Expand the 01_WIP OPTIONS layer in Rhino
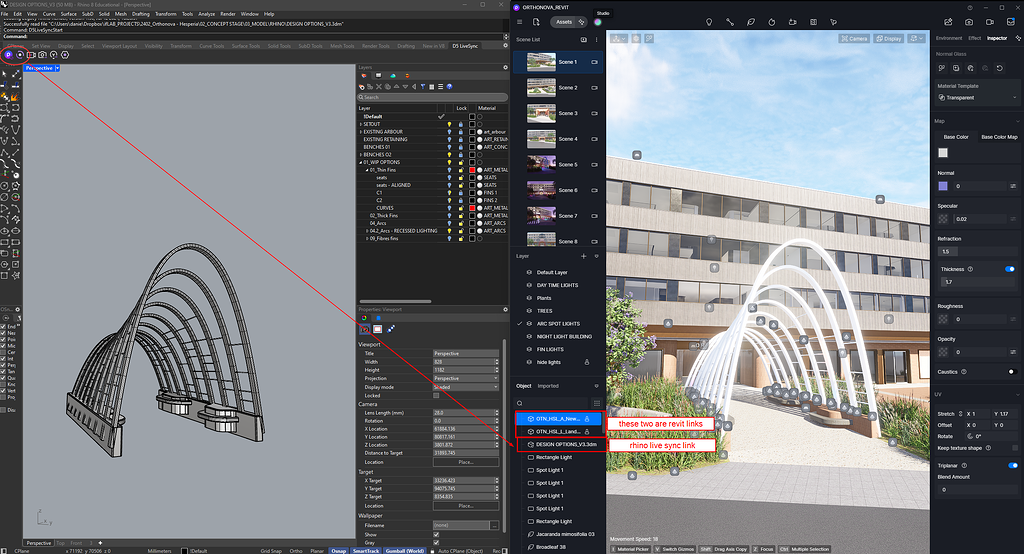This screenshot has height=554, width=1024. 360,163
